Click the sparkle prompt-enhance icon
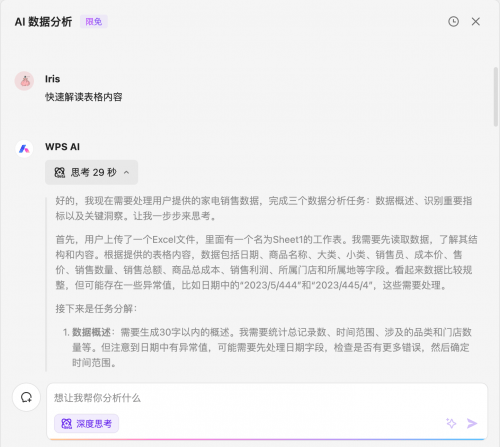The width and height of the screenshot is (500, 447). tap(451, 423)
